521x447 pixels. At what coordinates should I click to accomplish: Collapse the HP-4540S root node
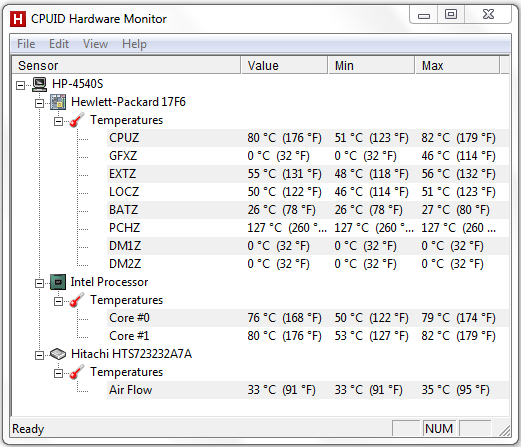tap(21, 85)
